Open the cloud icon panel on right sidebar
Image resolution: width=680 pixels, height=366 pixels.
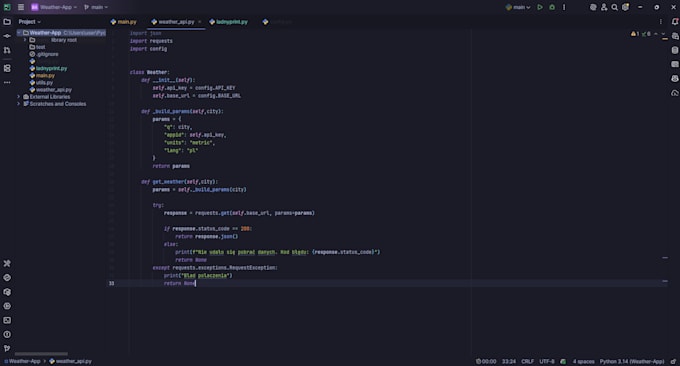675,93
